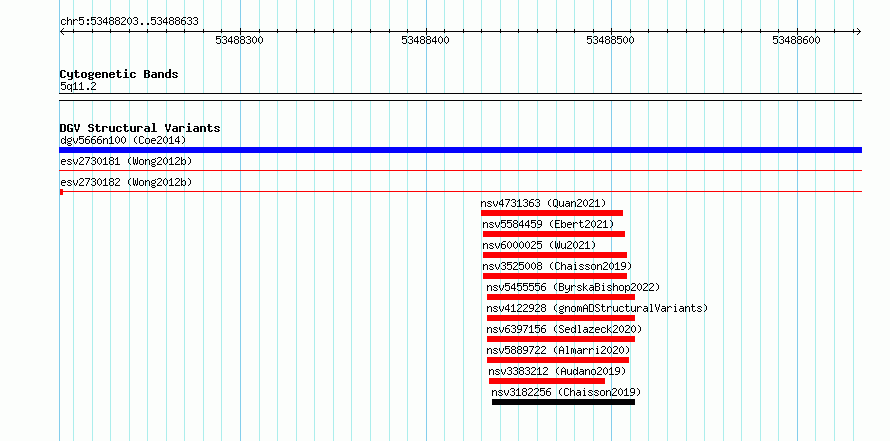Click the dgv5666n100 (Coe2014) label
This screenshot has width=890, height=441.
click(123, 140)
